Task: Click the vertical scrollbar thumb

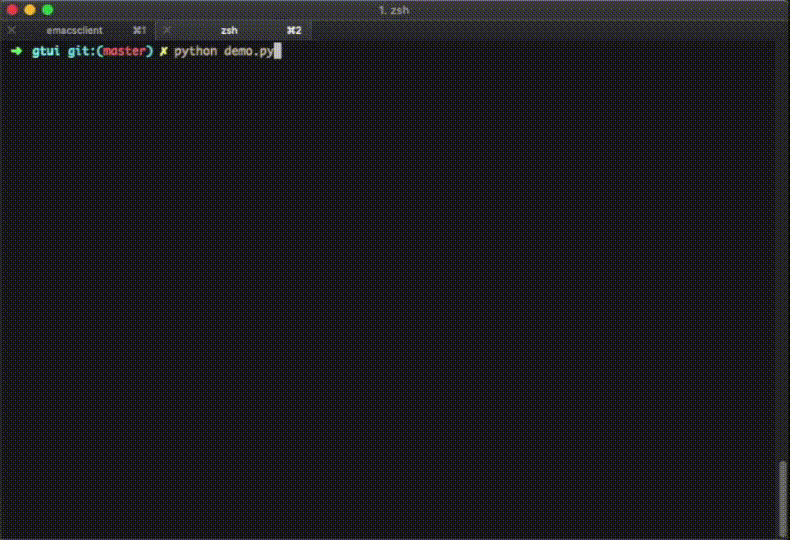Action: click(x=782, y=498)
